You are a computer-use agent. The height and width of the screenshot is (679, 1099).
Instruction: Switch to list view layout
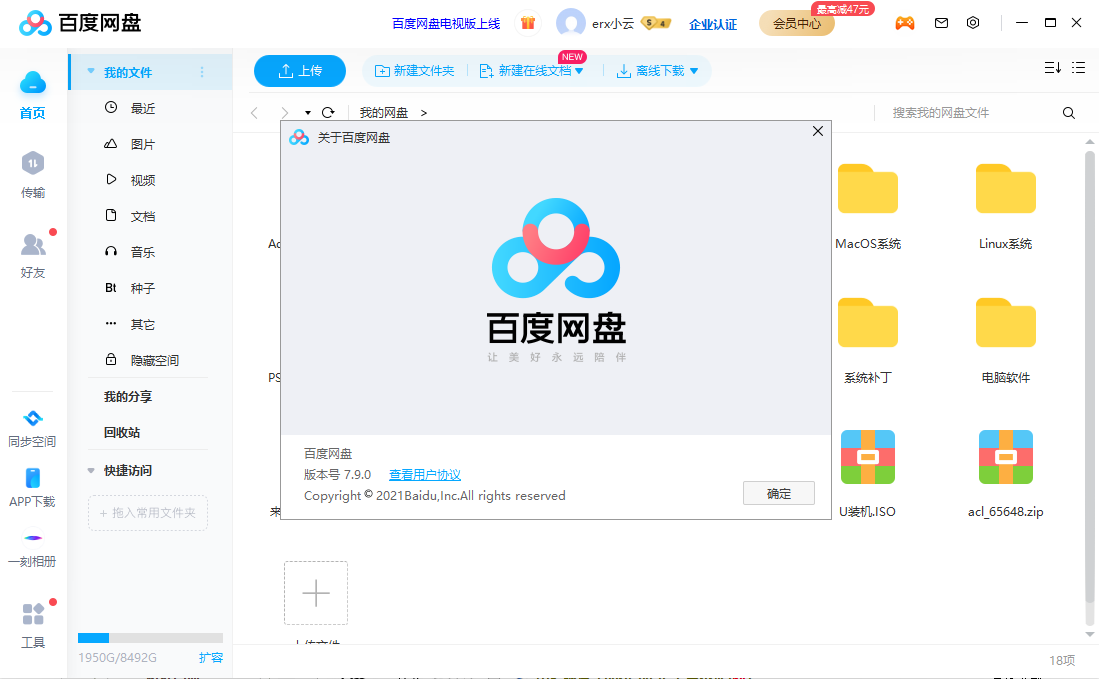click(1078, 68)
